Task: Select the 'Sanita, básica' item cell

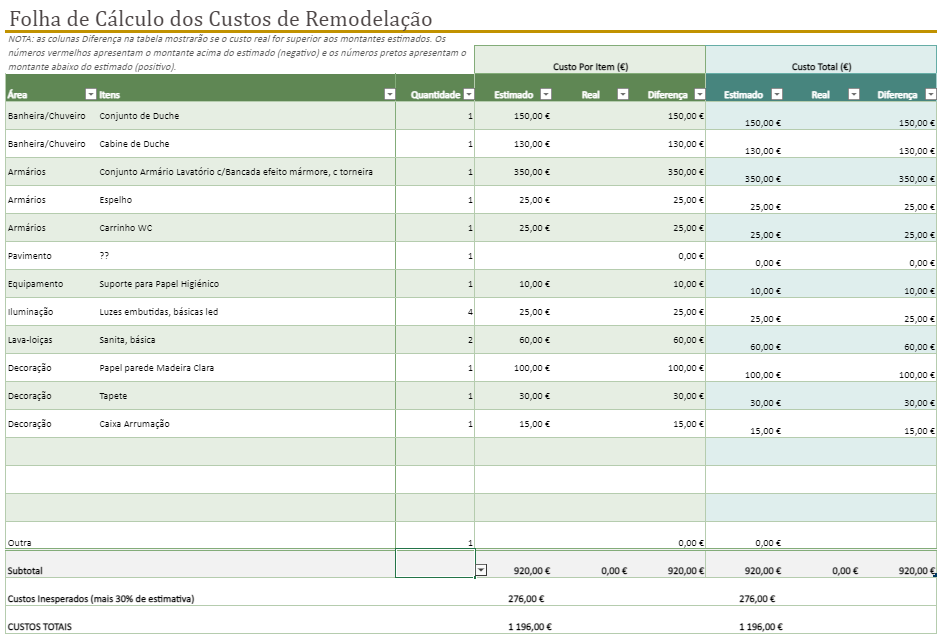Action: pyautogui.click(x=246, y=340)
